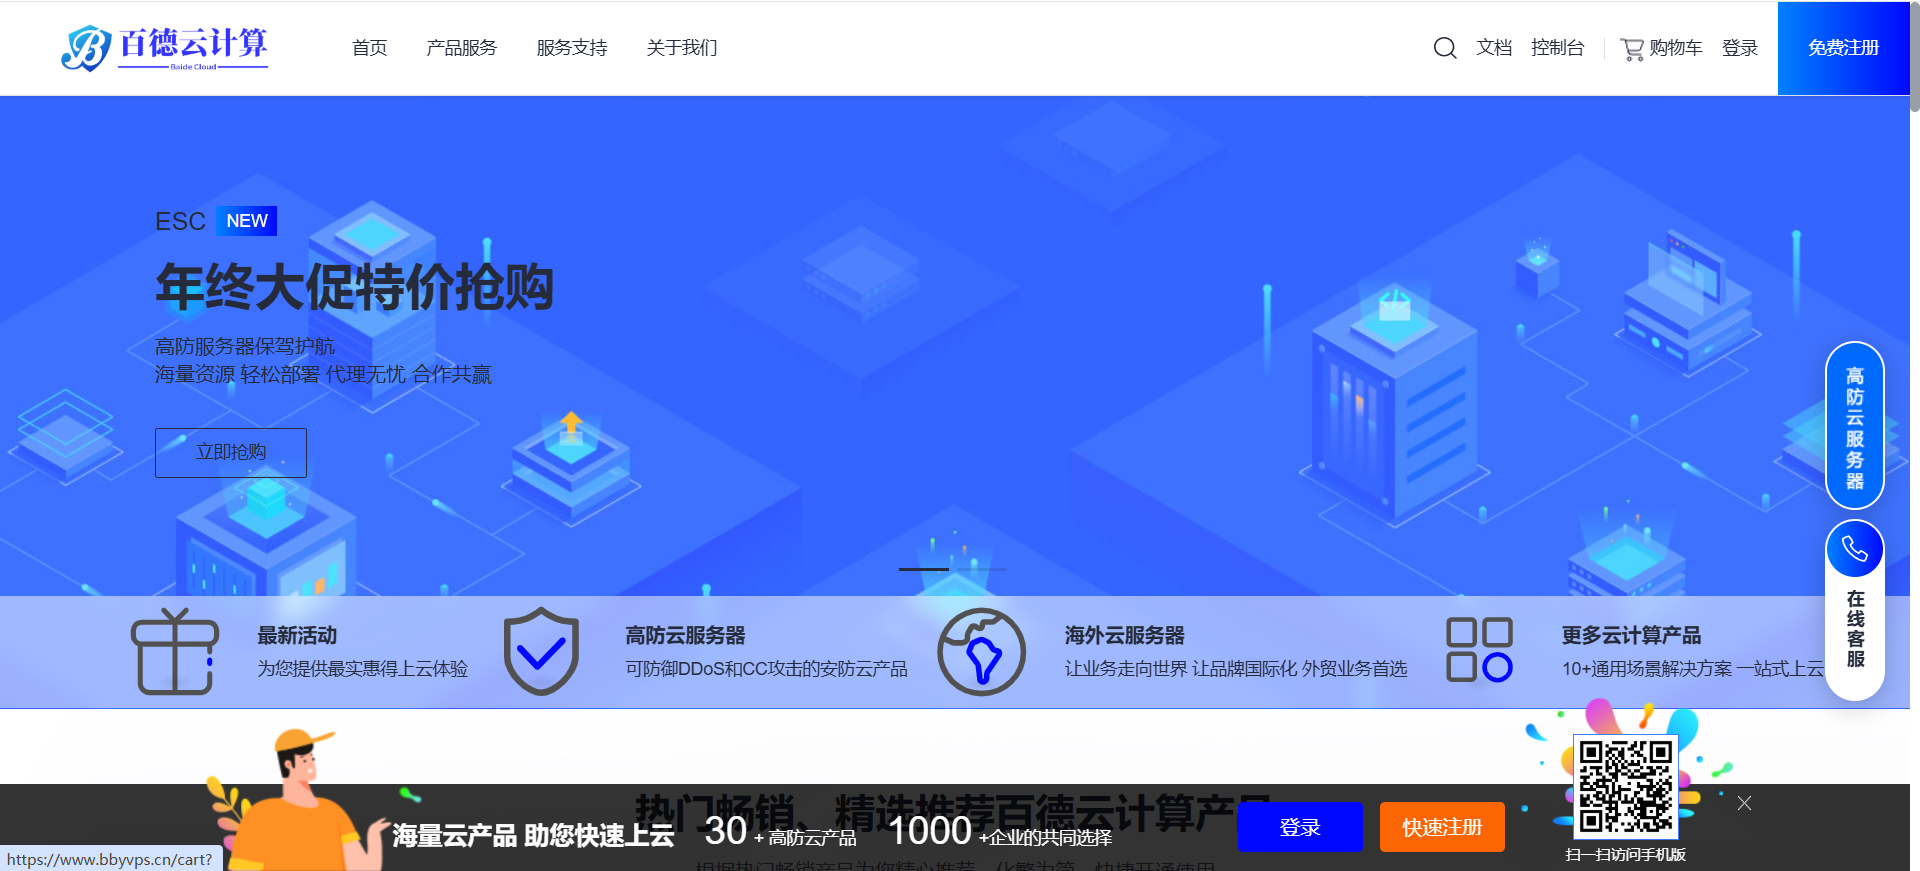Click the 更多云计算产品 heading
This screenshot has width=1920, height=871.
1631,635
